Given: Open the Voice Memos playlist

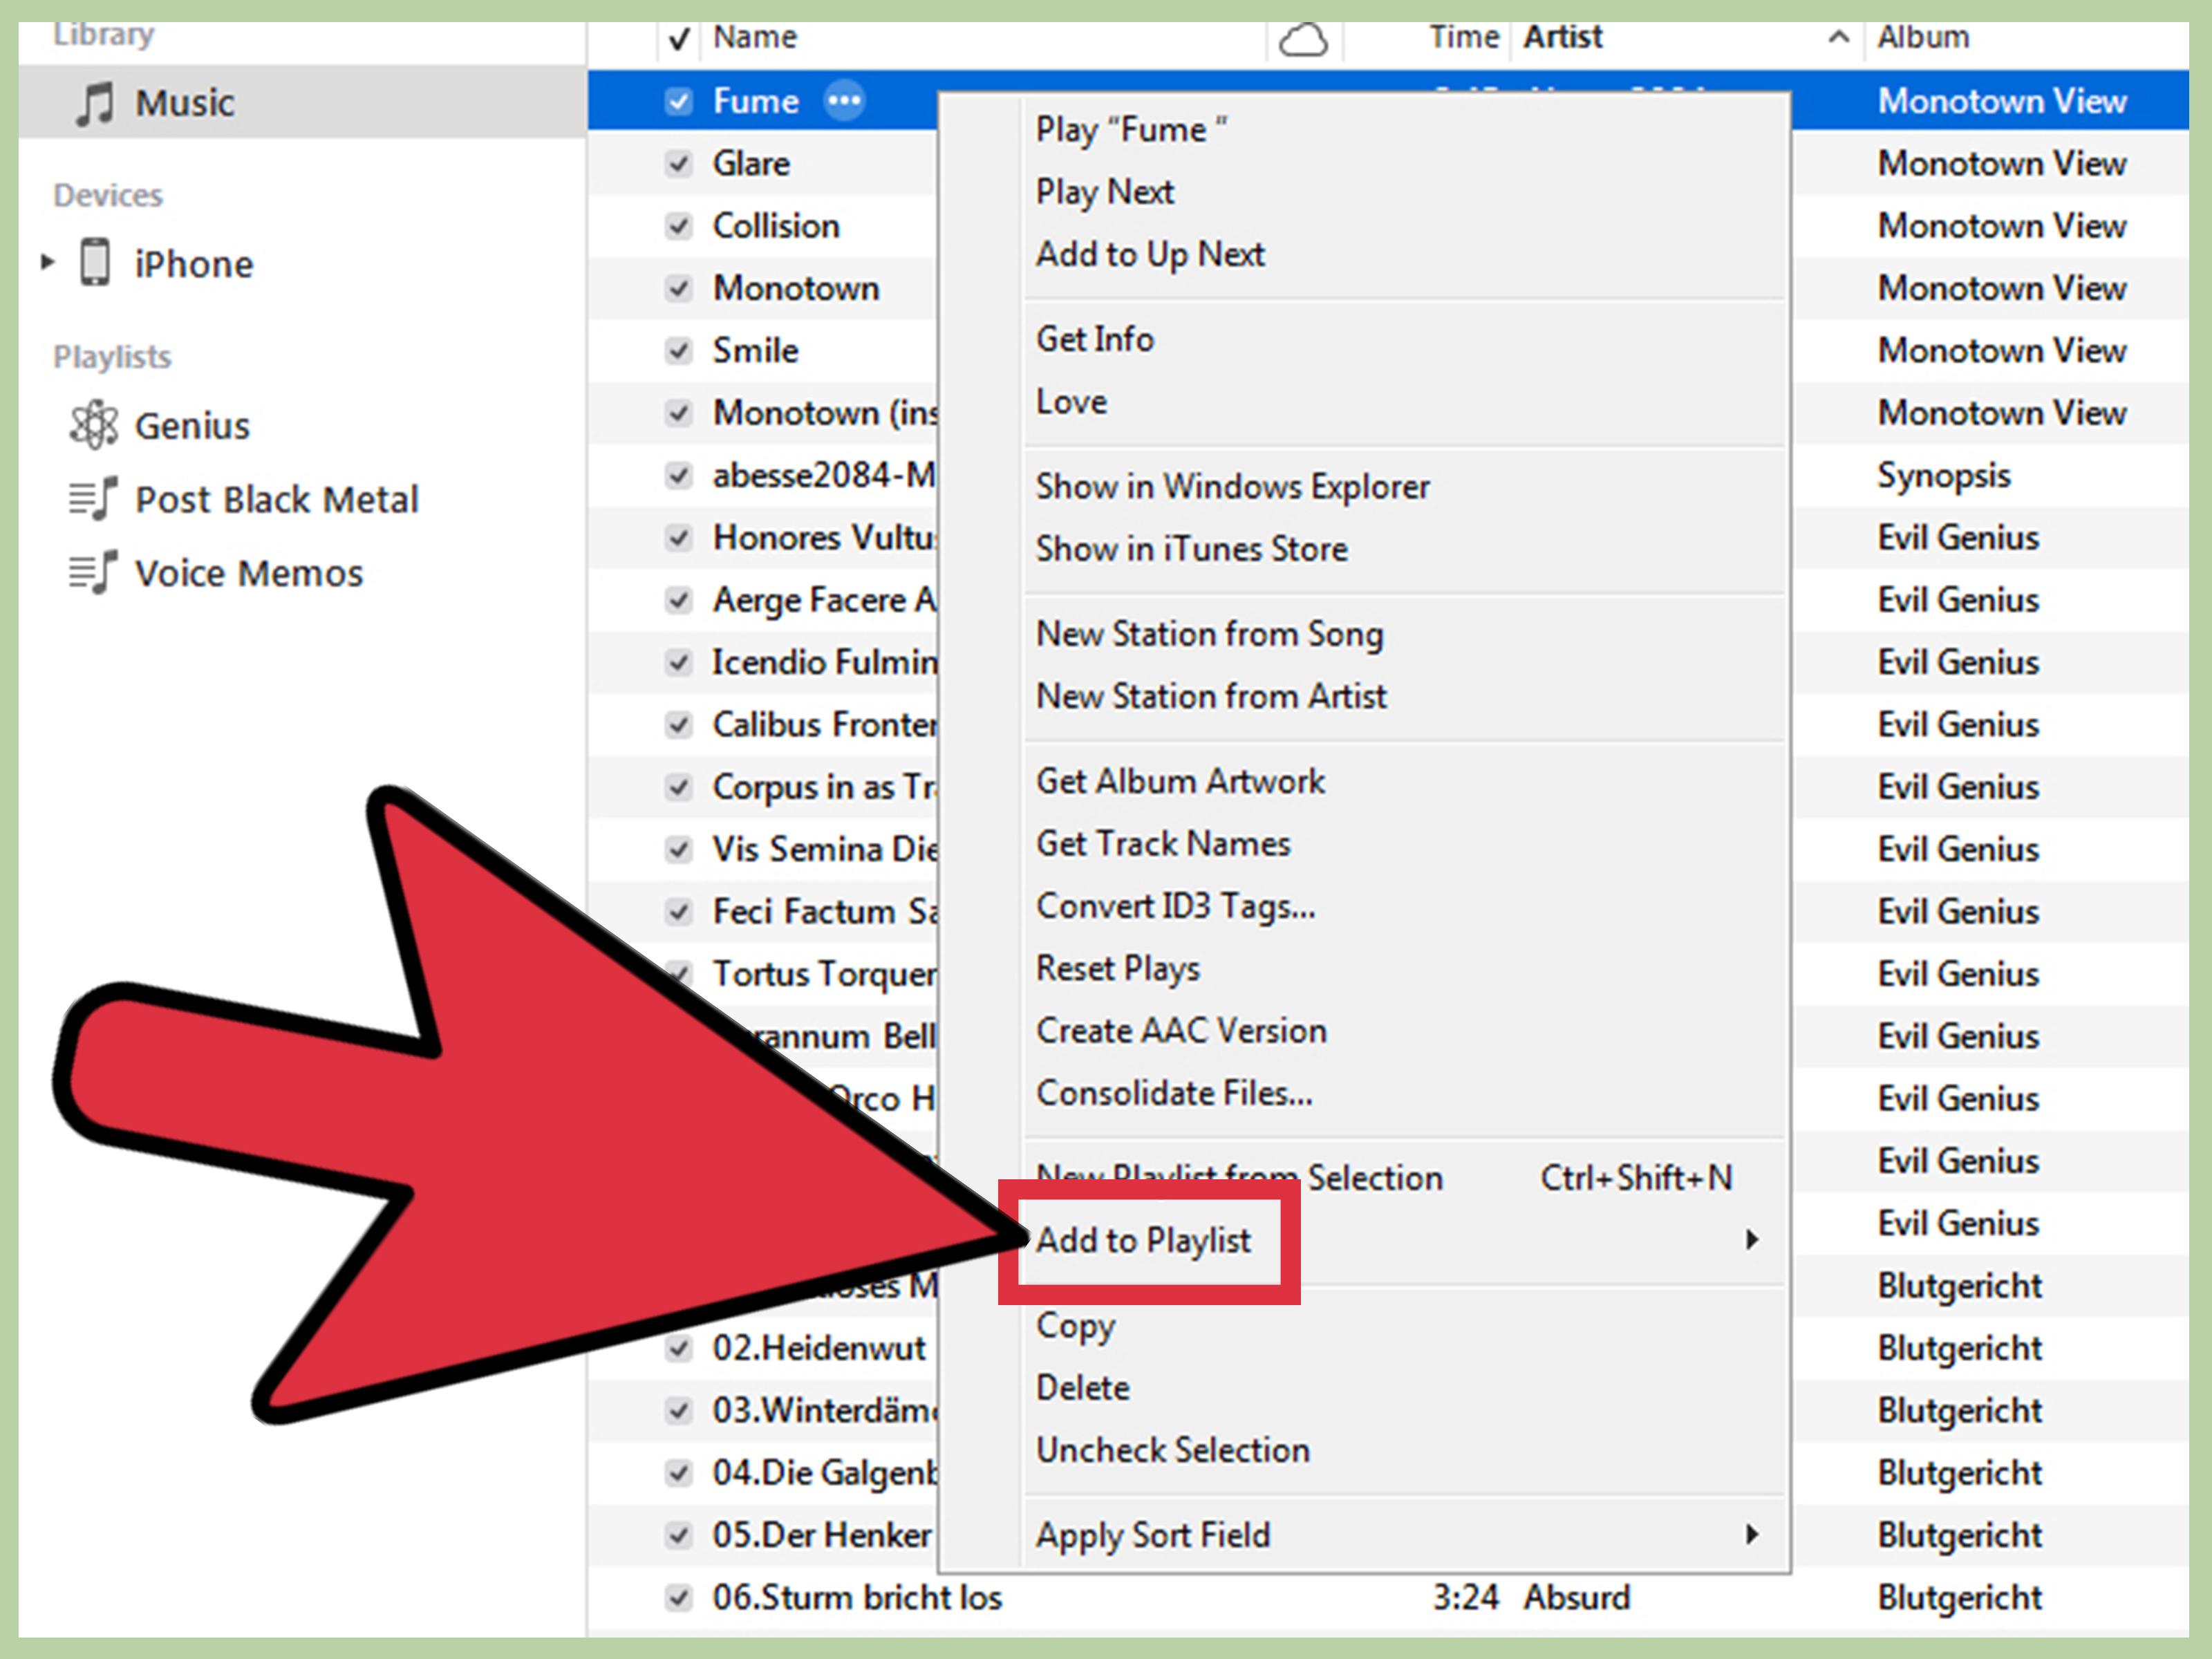Looking at the screenshot, I should click(249, 573).
